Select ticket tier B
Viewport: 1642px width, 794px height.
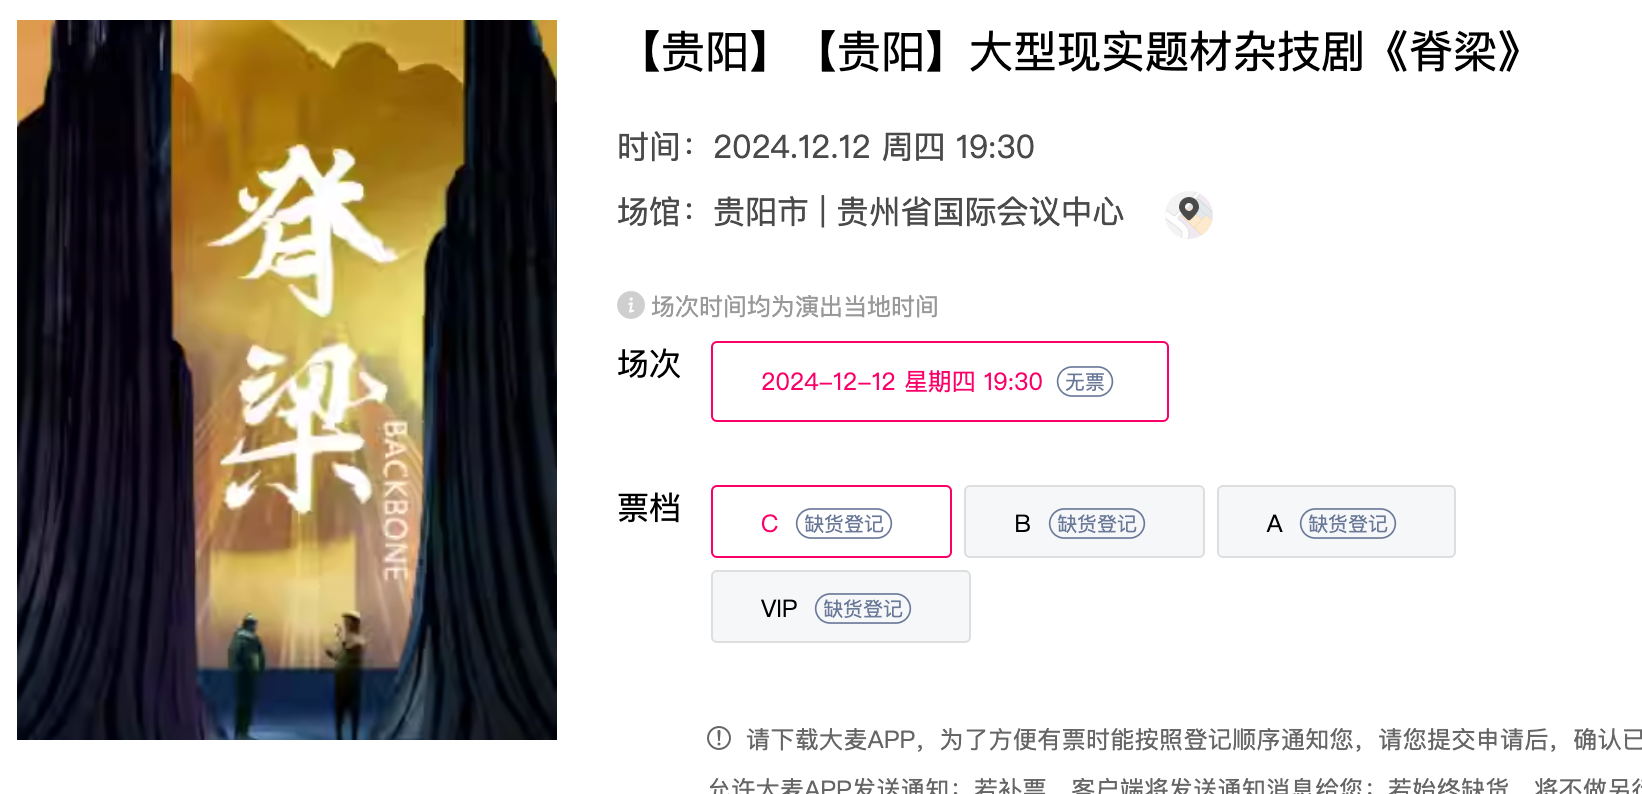[x=1084, y=521]
